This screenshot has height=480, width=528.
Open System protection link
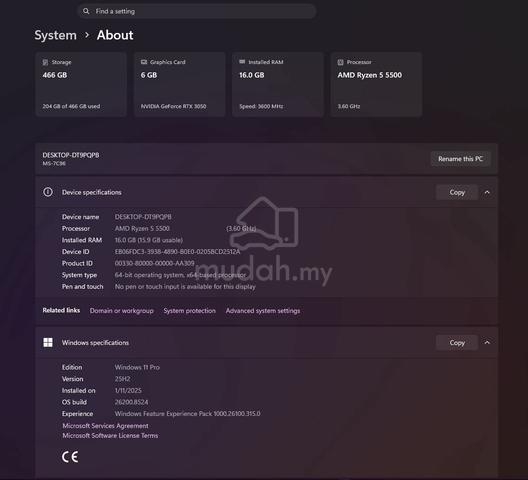click(x=190, y=311)
